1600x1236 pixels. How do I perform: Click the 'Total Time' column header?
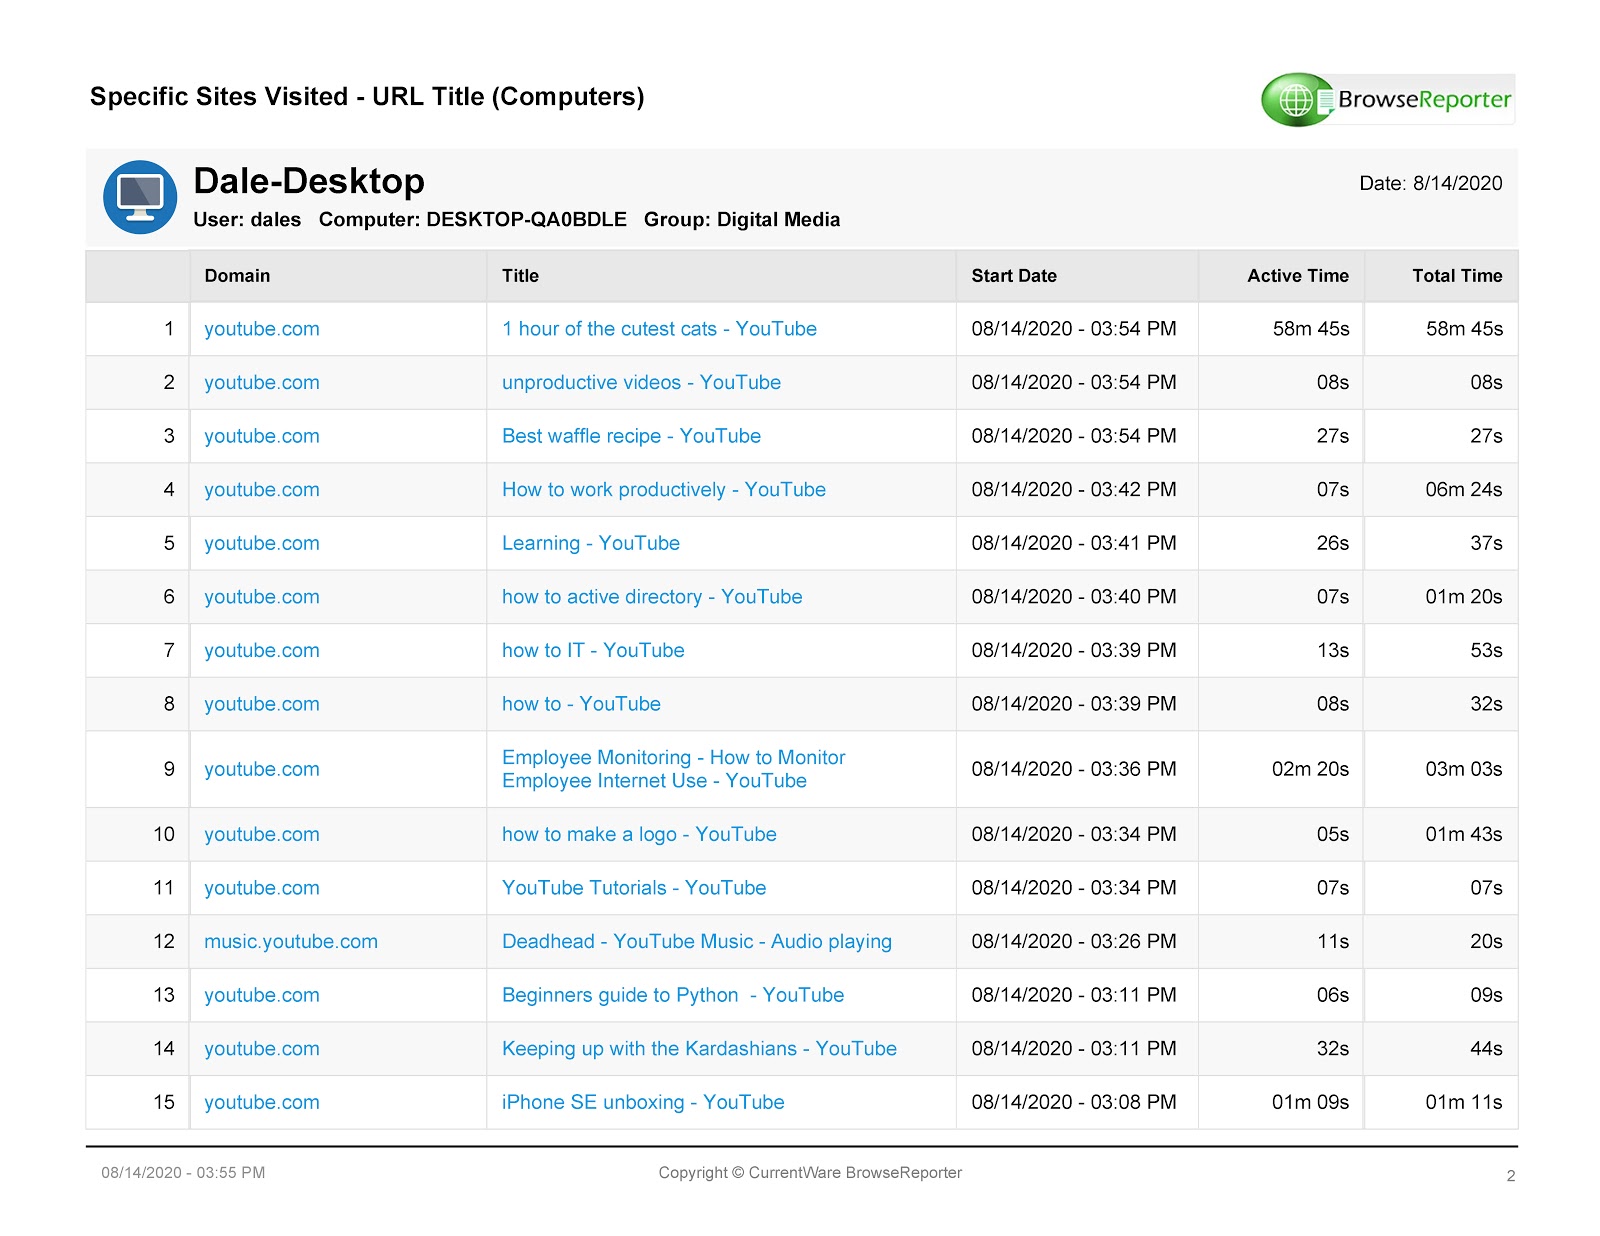click(1457, 276)
